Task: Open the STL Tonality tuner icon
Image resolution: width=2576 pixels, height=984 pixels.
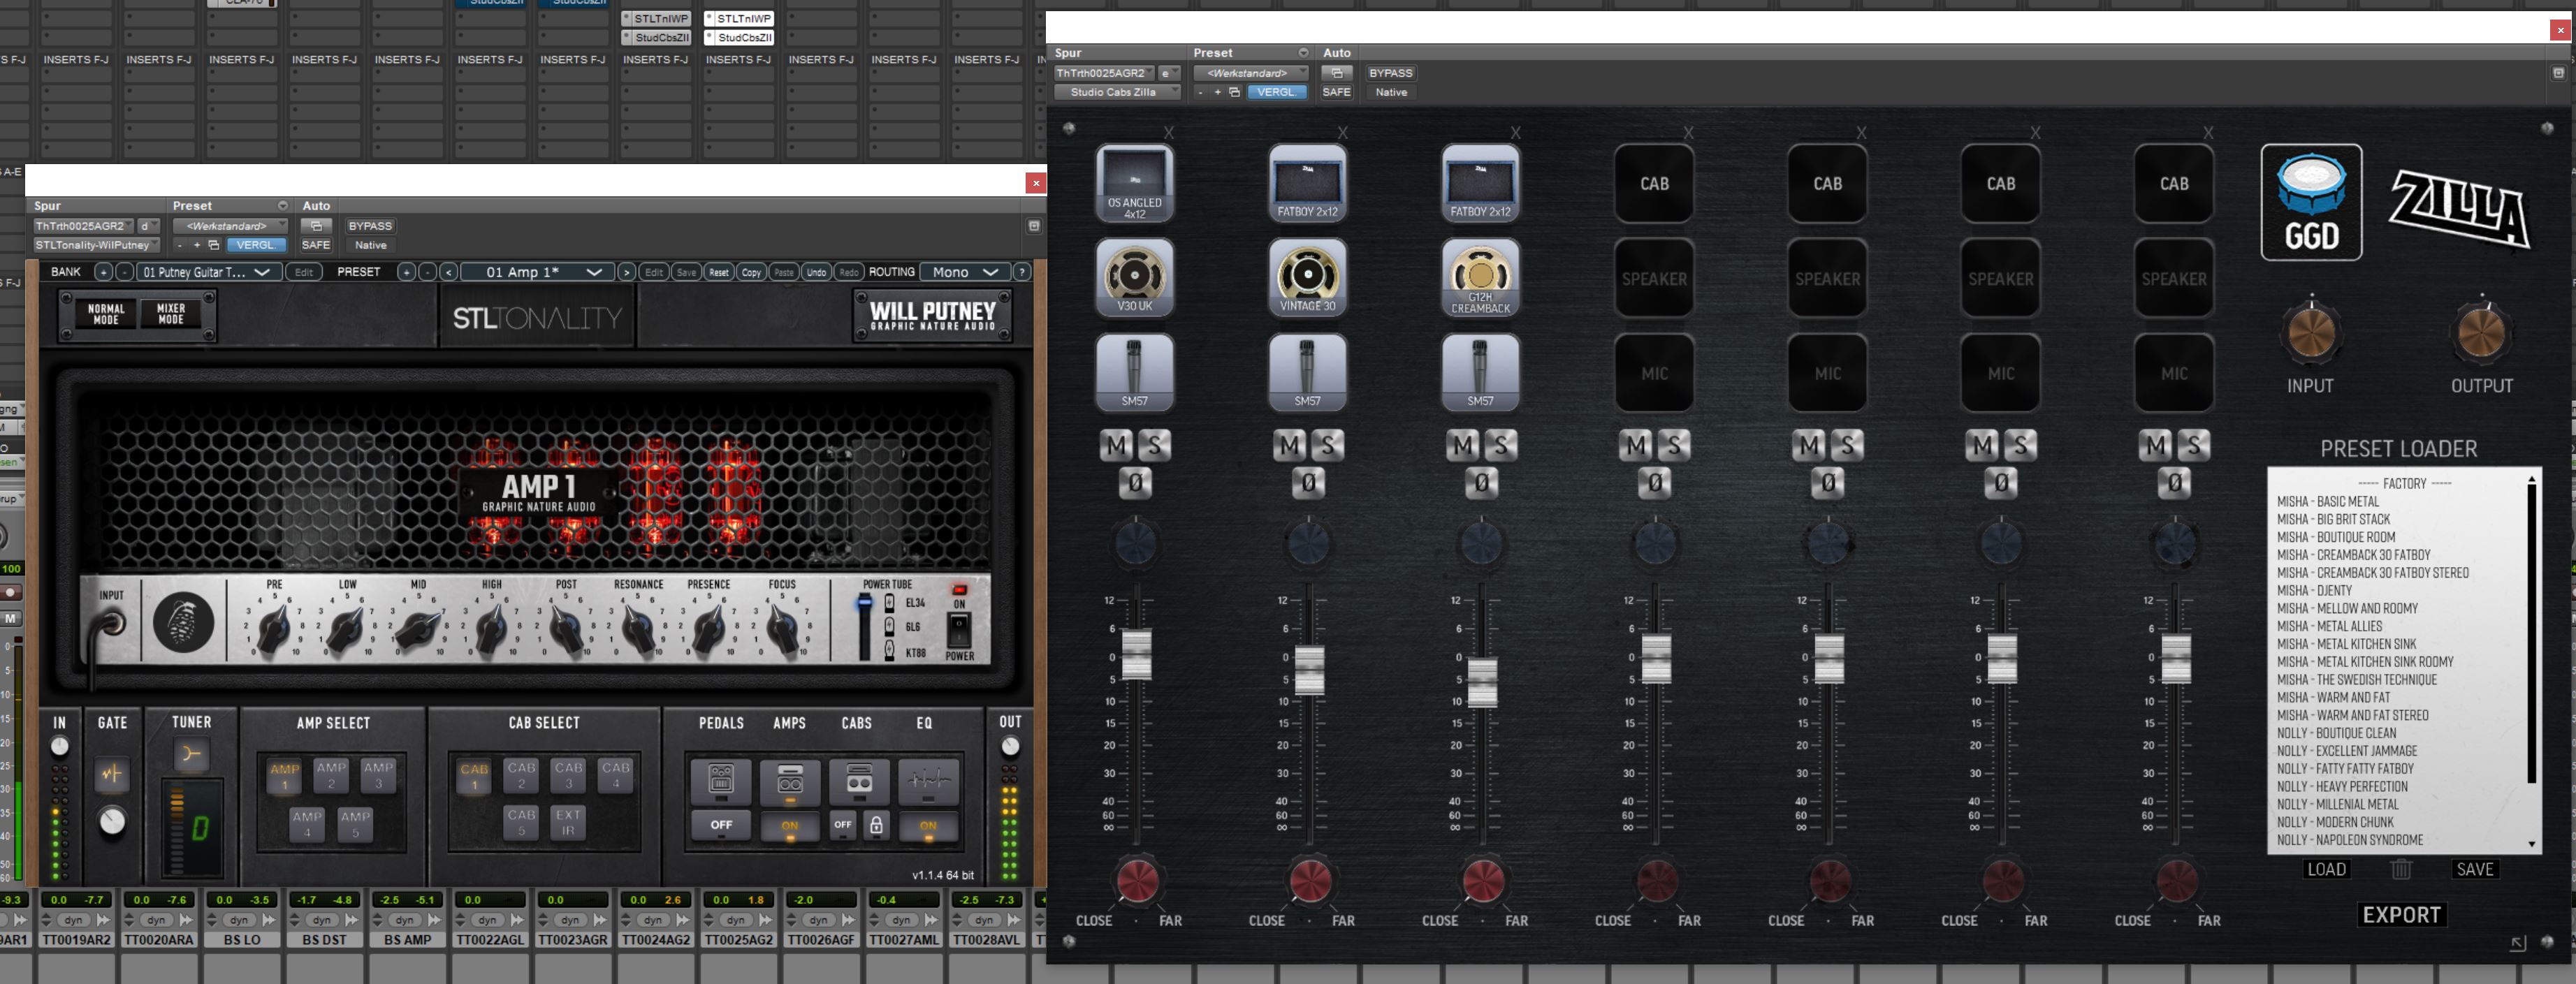Action: tap(190, 754)
